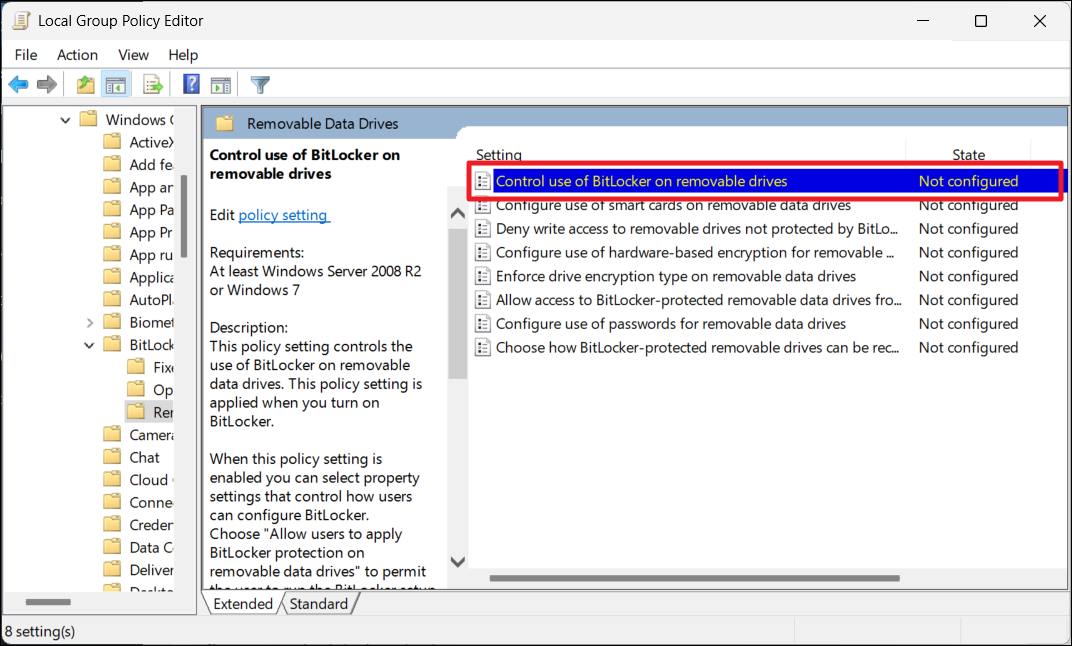Screen dimensions: 1072x646
Task: Expand the Biometrics tree node
Action: (x=90, y=322)
